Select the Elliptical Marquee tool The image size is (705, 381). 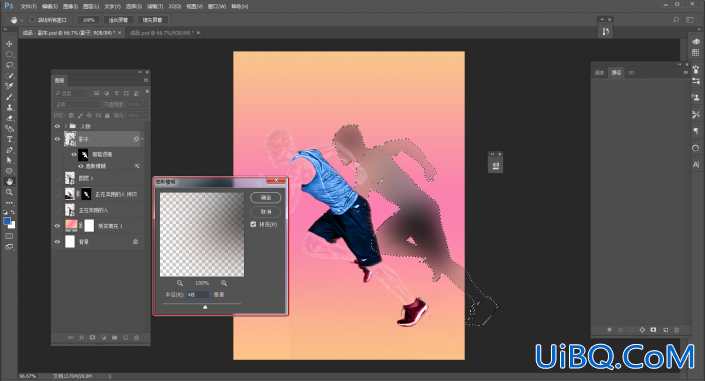pos(9,54)
